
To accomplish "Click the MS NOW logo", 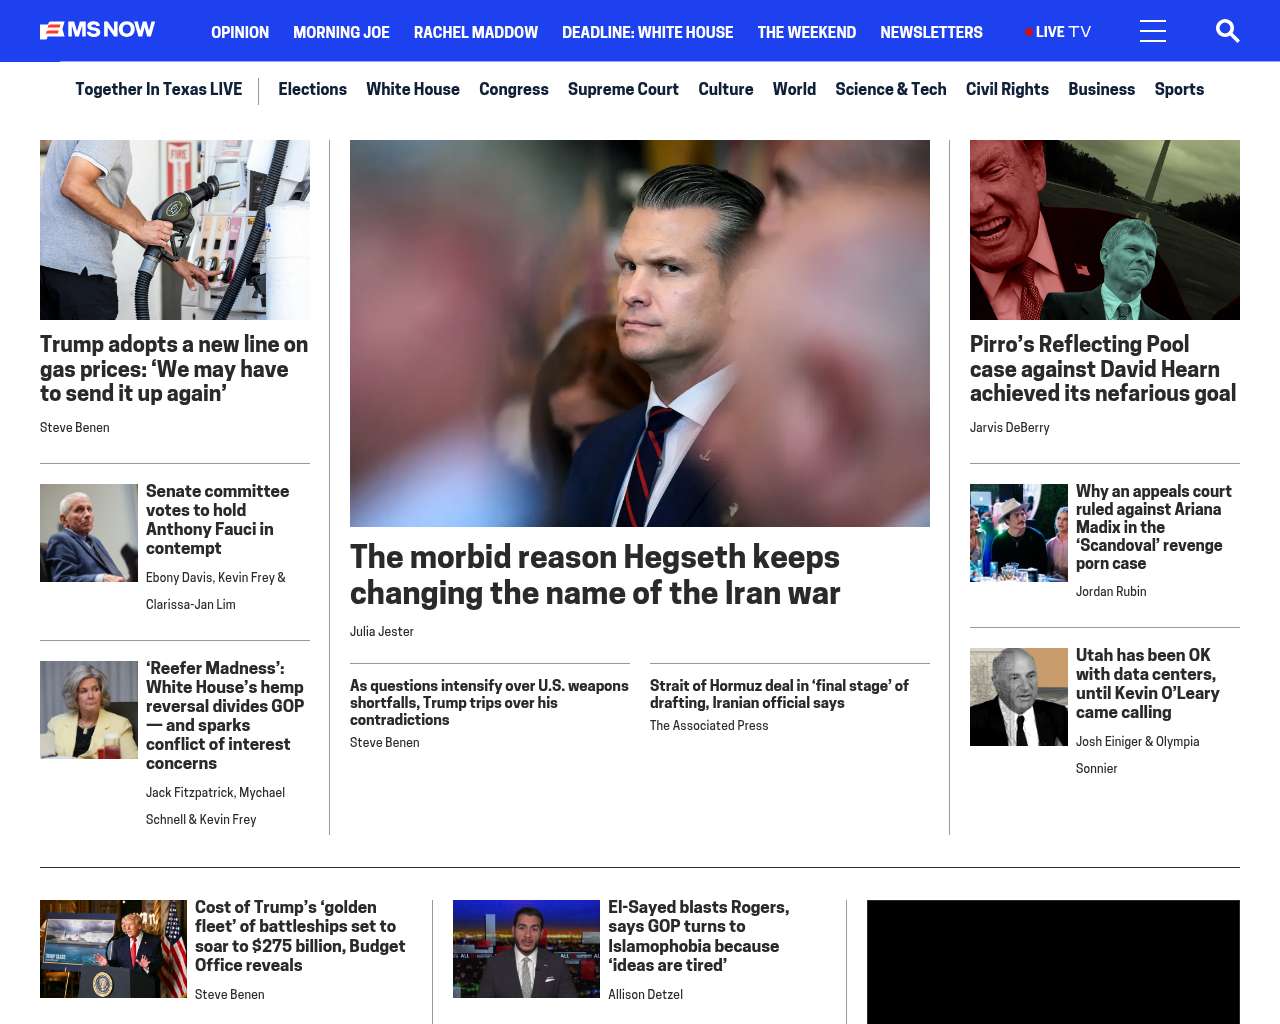I will (x=97, y=30).
